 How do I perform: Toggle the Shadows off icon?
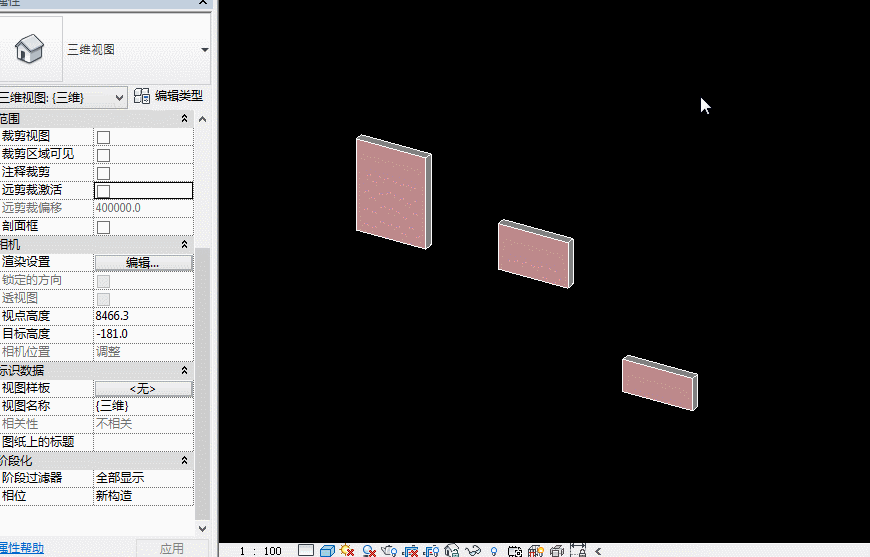pyautogui.click(x=369, y=550)
